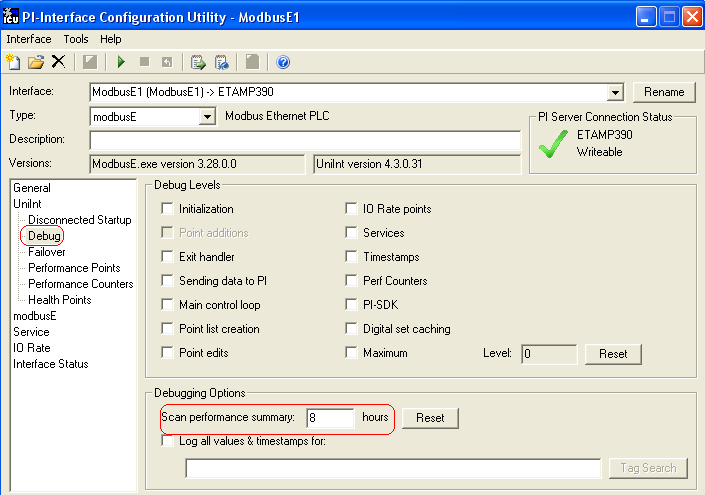Select the Debug tree item
Image resolution: width=705 pixels, height=495 pixels.
44,236
